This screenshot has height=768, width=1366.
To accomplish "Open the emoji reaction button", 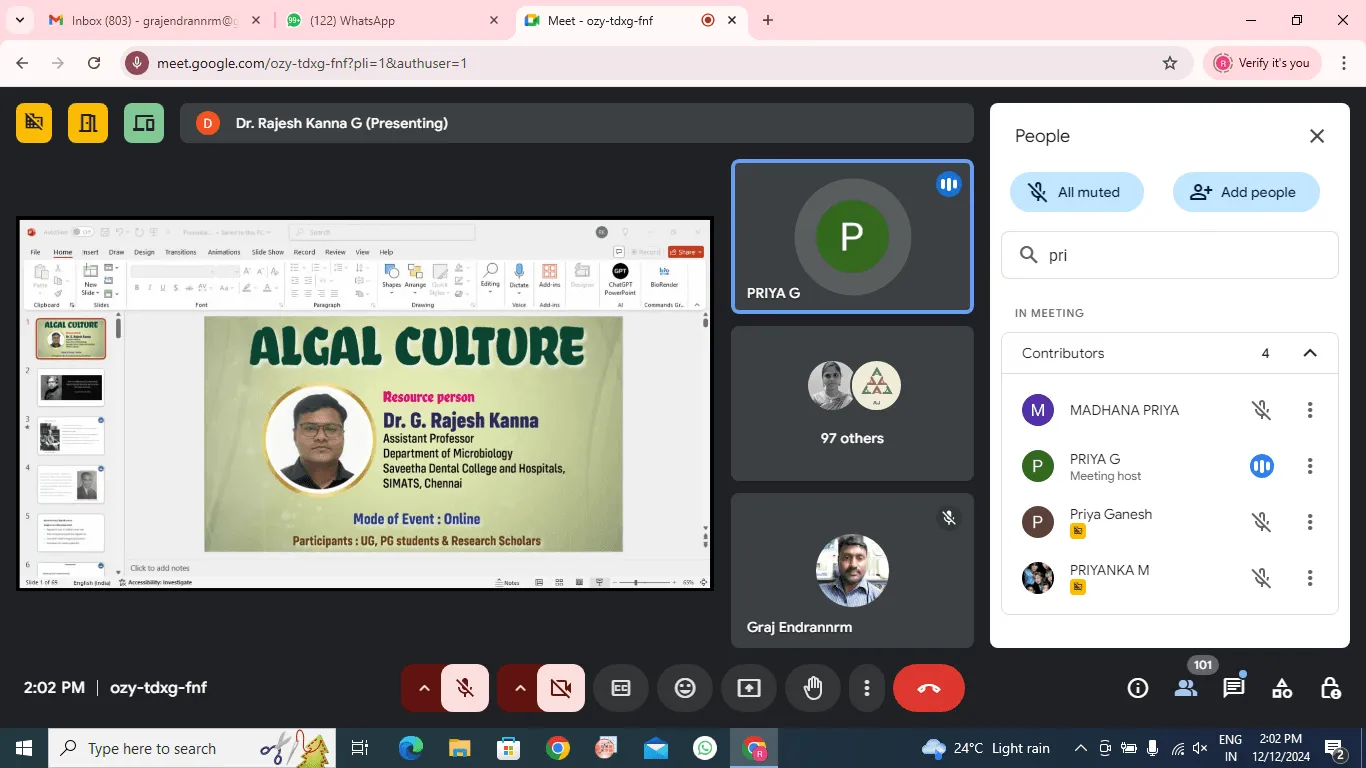I will [x=685, y=688].
